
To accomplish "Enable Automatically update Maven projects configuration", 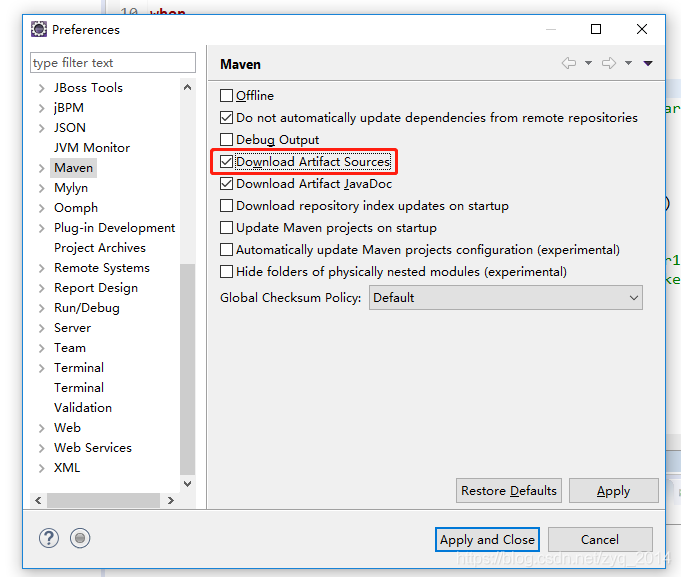I will pyautogui.click(x=226, y=250).
